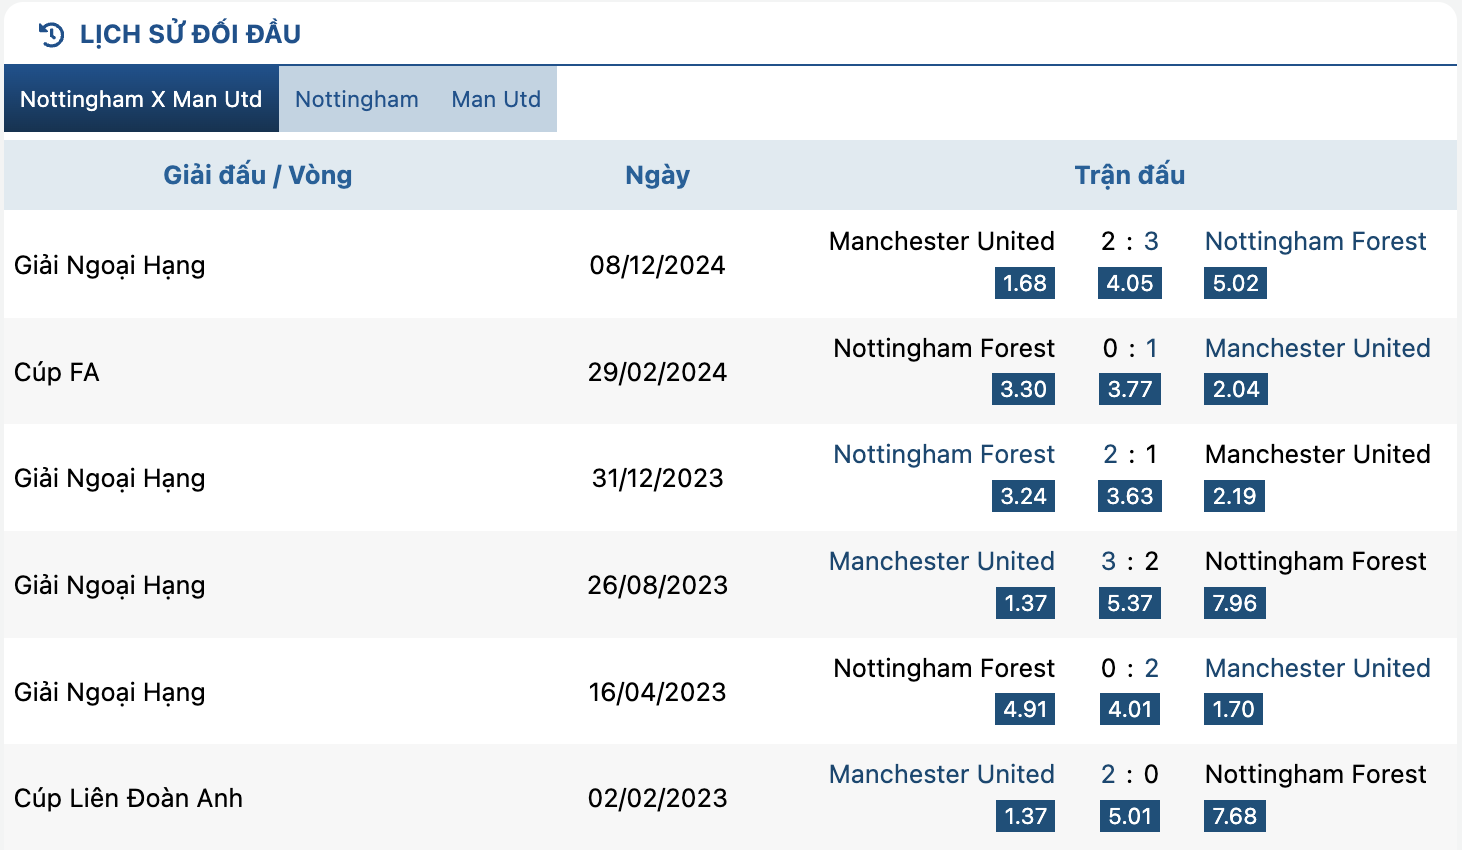This screenshot has height=850, width=1462.
Task: Open the Man Utd tab
Action: (x=496, y=99)
